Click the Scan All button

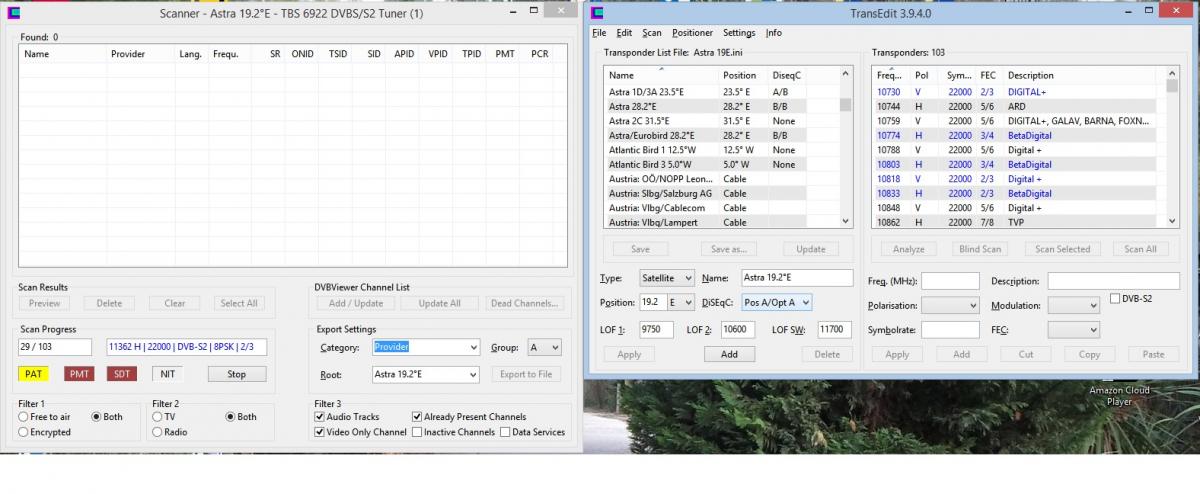pos(1140,249)
